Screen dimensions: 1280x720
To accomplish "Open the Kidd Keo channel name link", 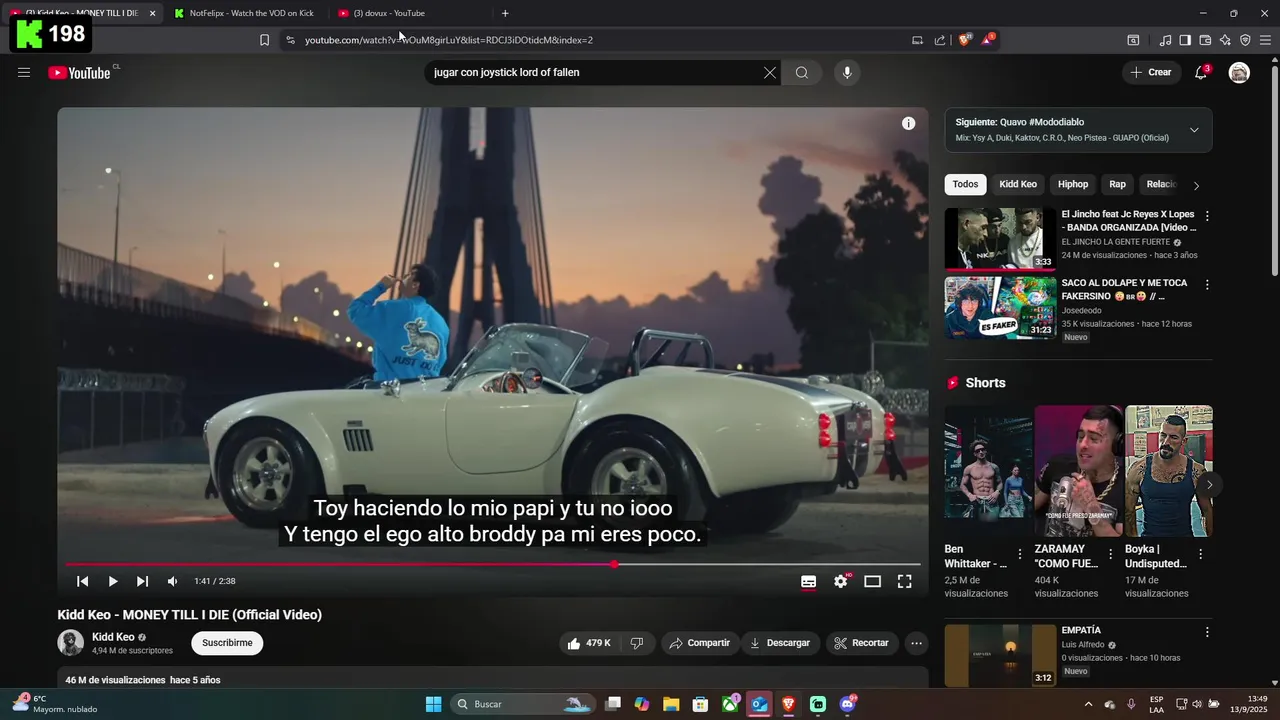I will 113,637.
